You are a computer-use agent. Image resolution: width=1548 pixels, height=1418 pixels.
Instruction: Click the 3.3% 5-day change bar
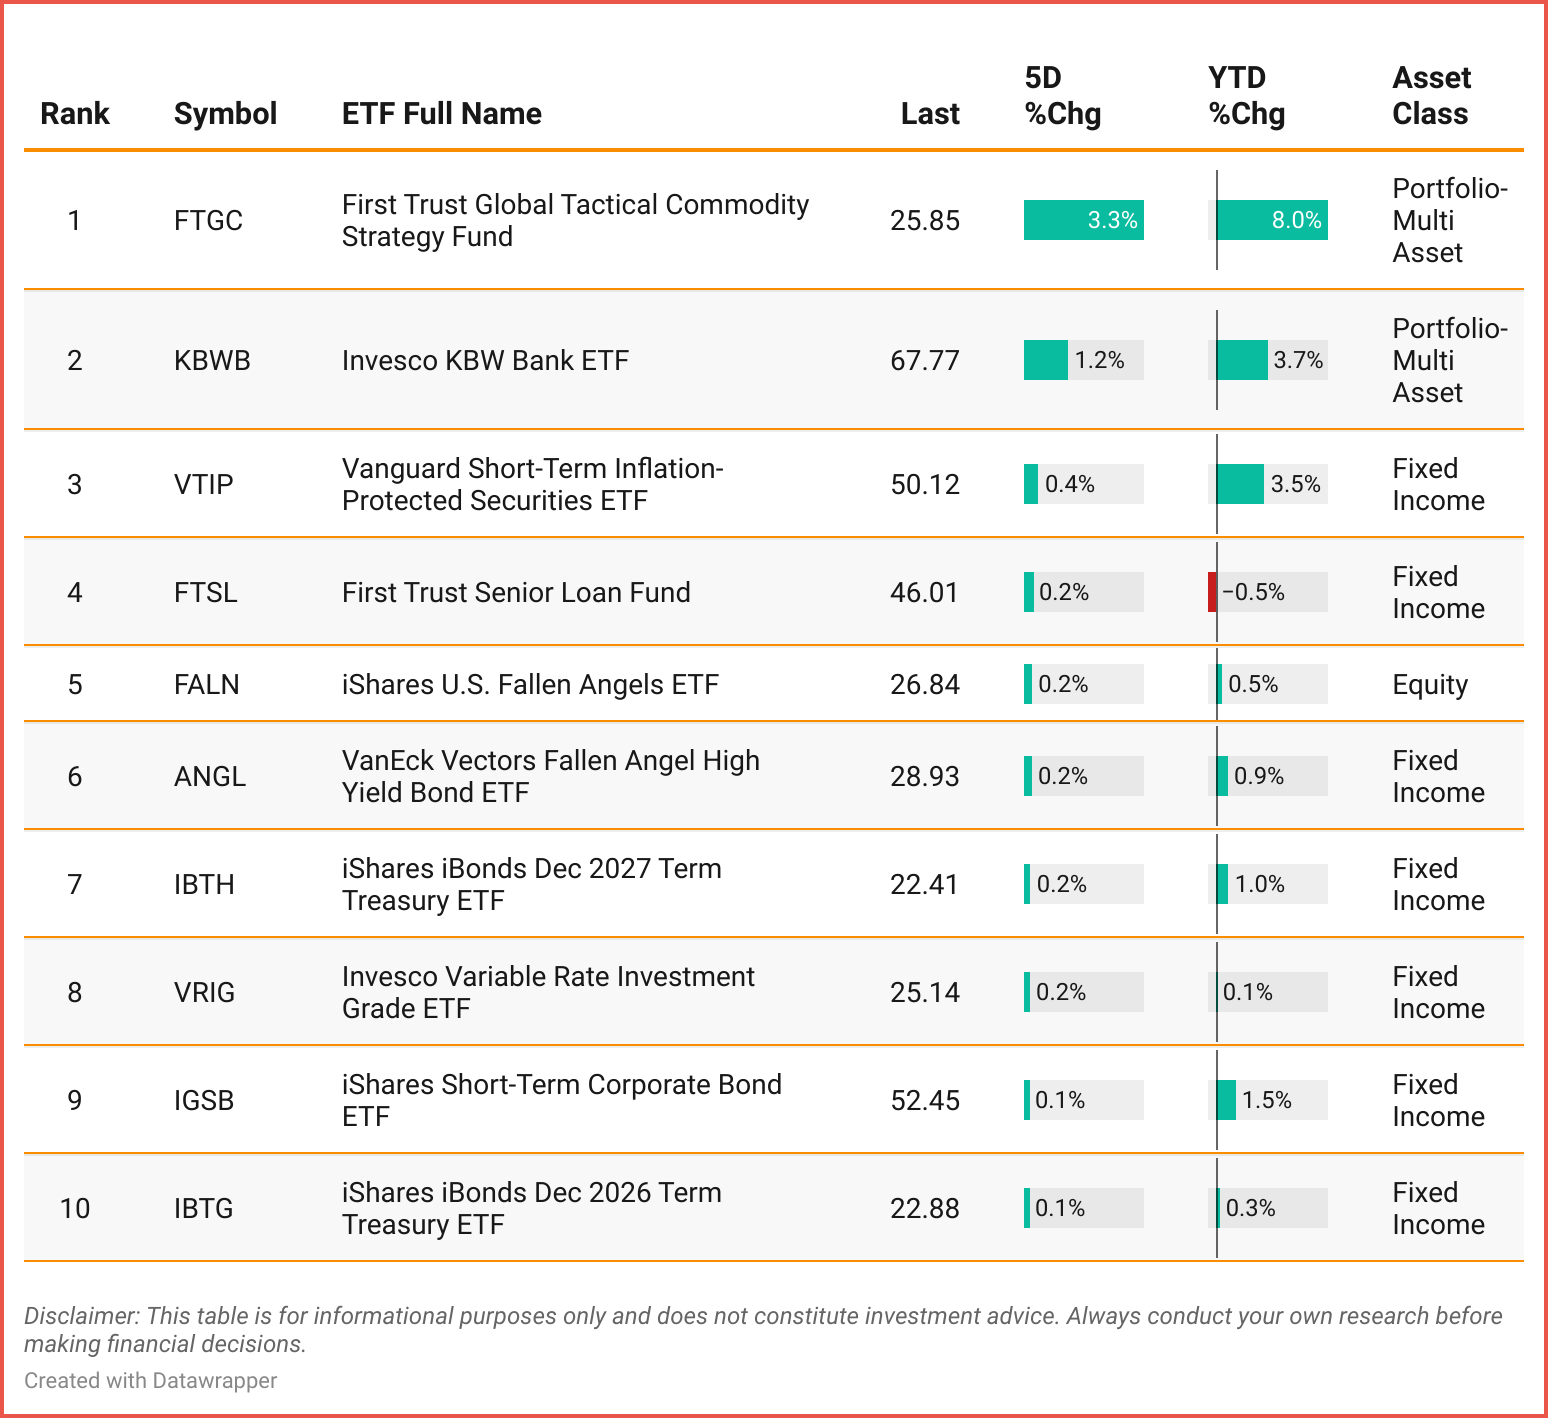(1083, 221)
